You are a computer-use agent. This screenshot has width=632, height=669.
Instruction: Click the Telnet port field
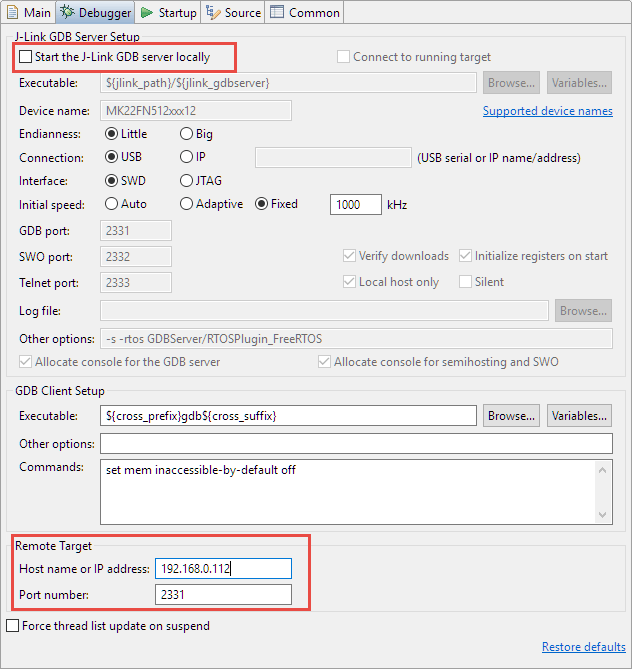click(x=136, y=283)
